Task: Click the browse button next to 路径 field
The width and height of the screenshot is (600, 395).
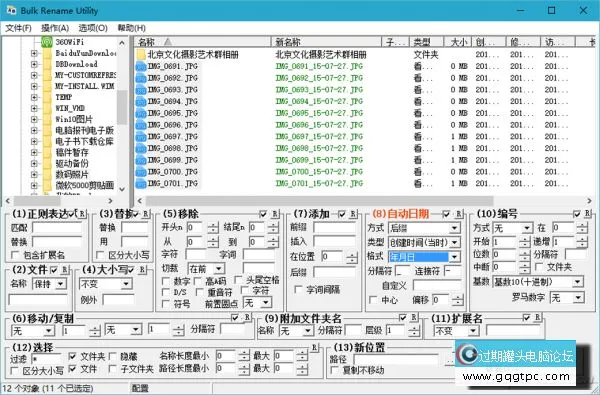Action: (450, 360)
